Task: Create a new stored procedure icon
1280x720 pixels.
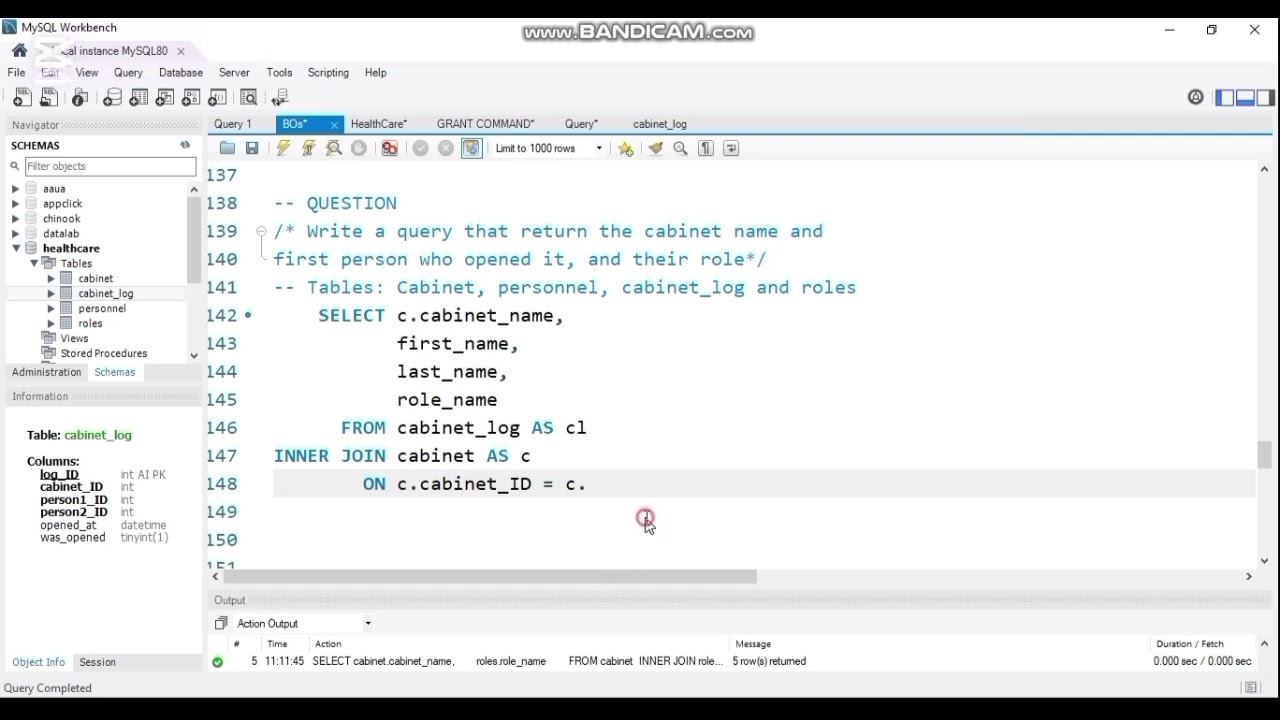Action: coord(191,97)
